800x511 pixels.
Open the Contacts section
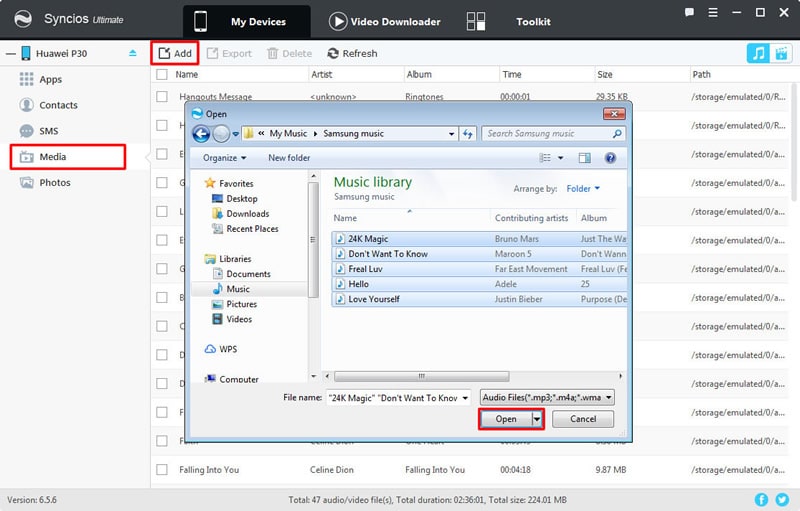coord(48,105)
